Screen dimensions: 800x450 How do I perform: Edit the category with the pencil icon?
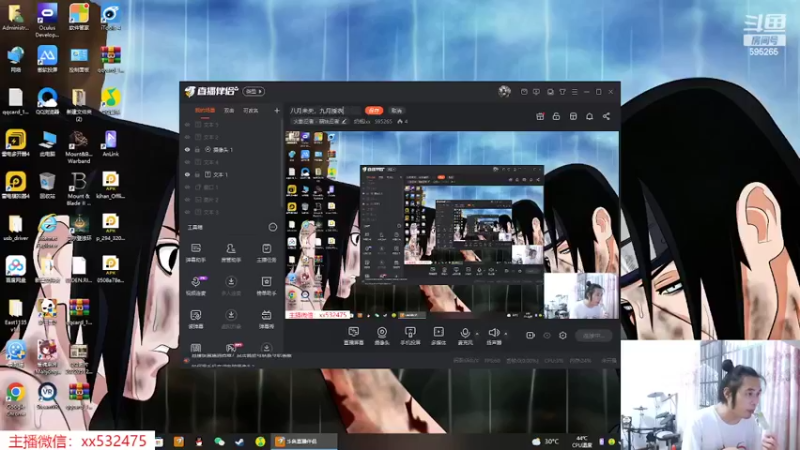[344, 121]
